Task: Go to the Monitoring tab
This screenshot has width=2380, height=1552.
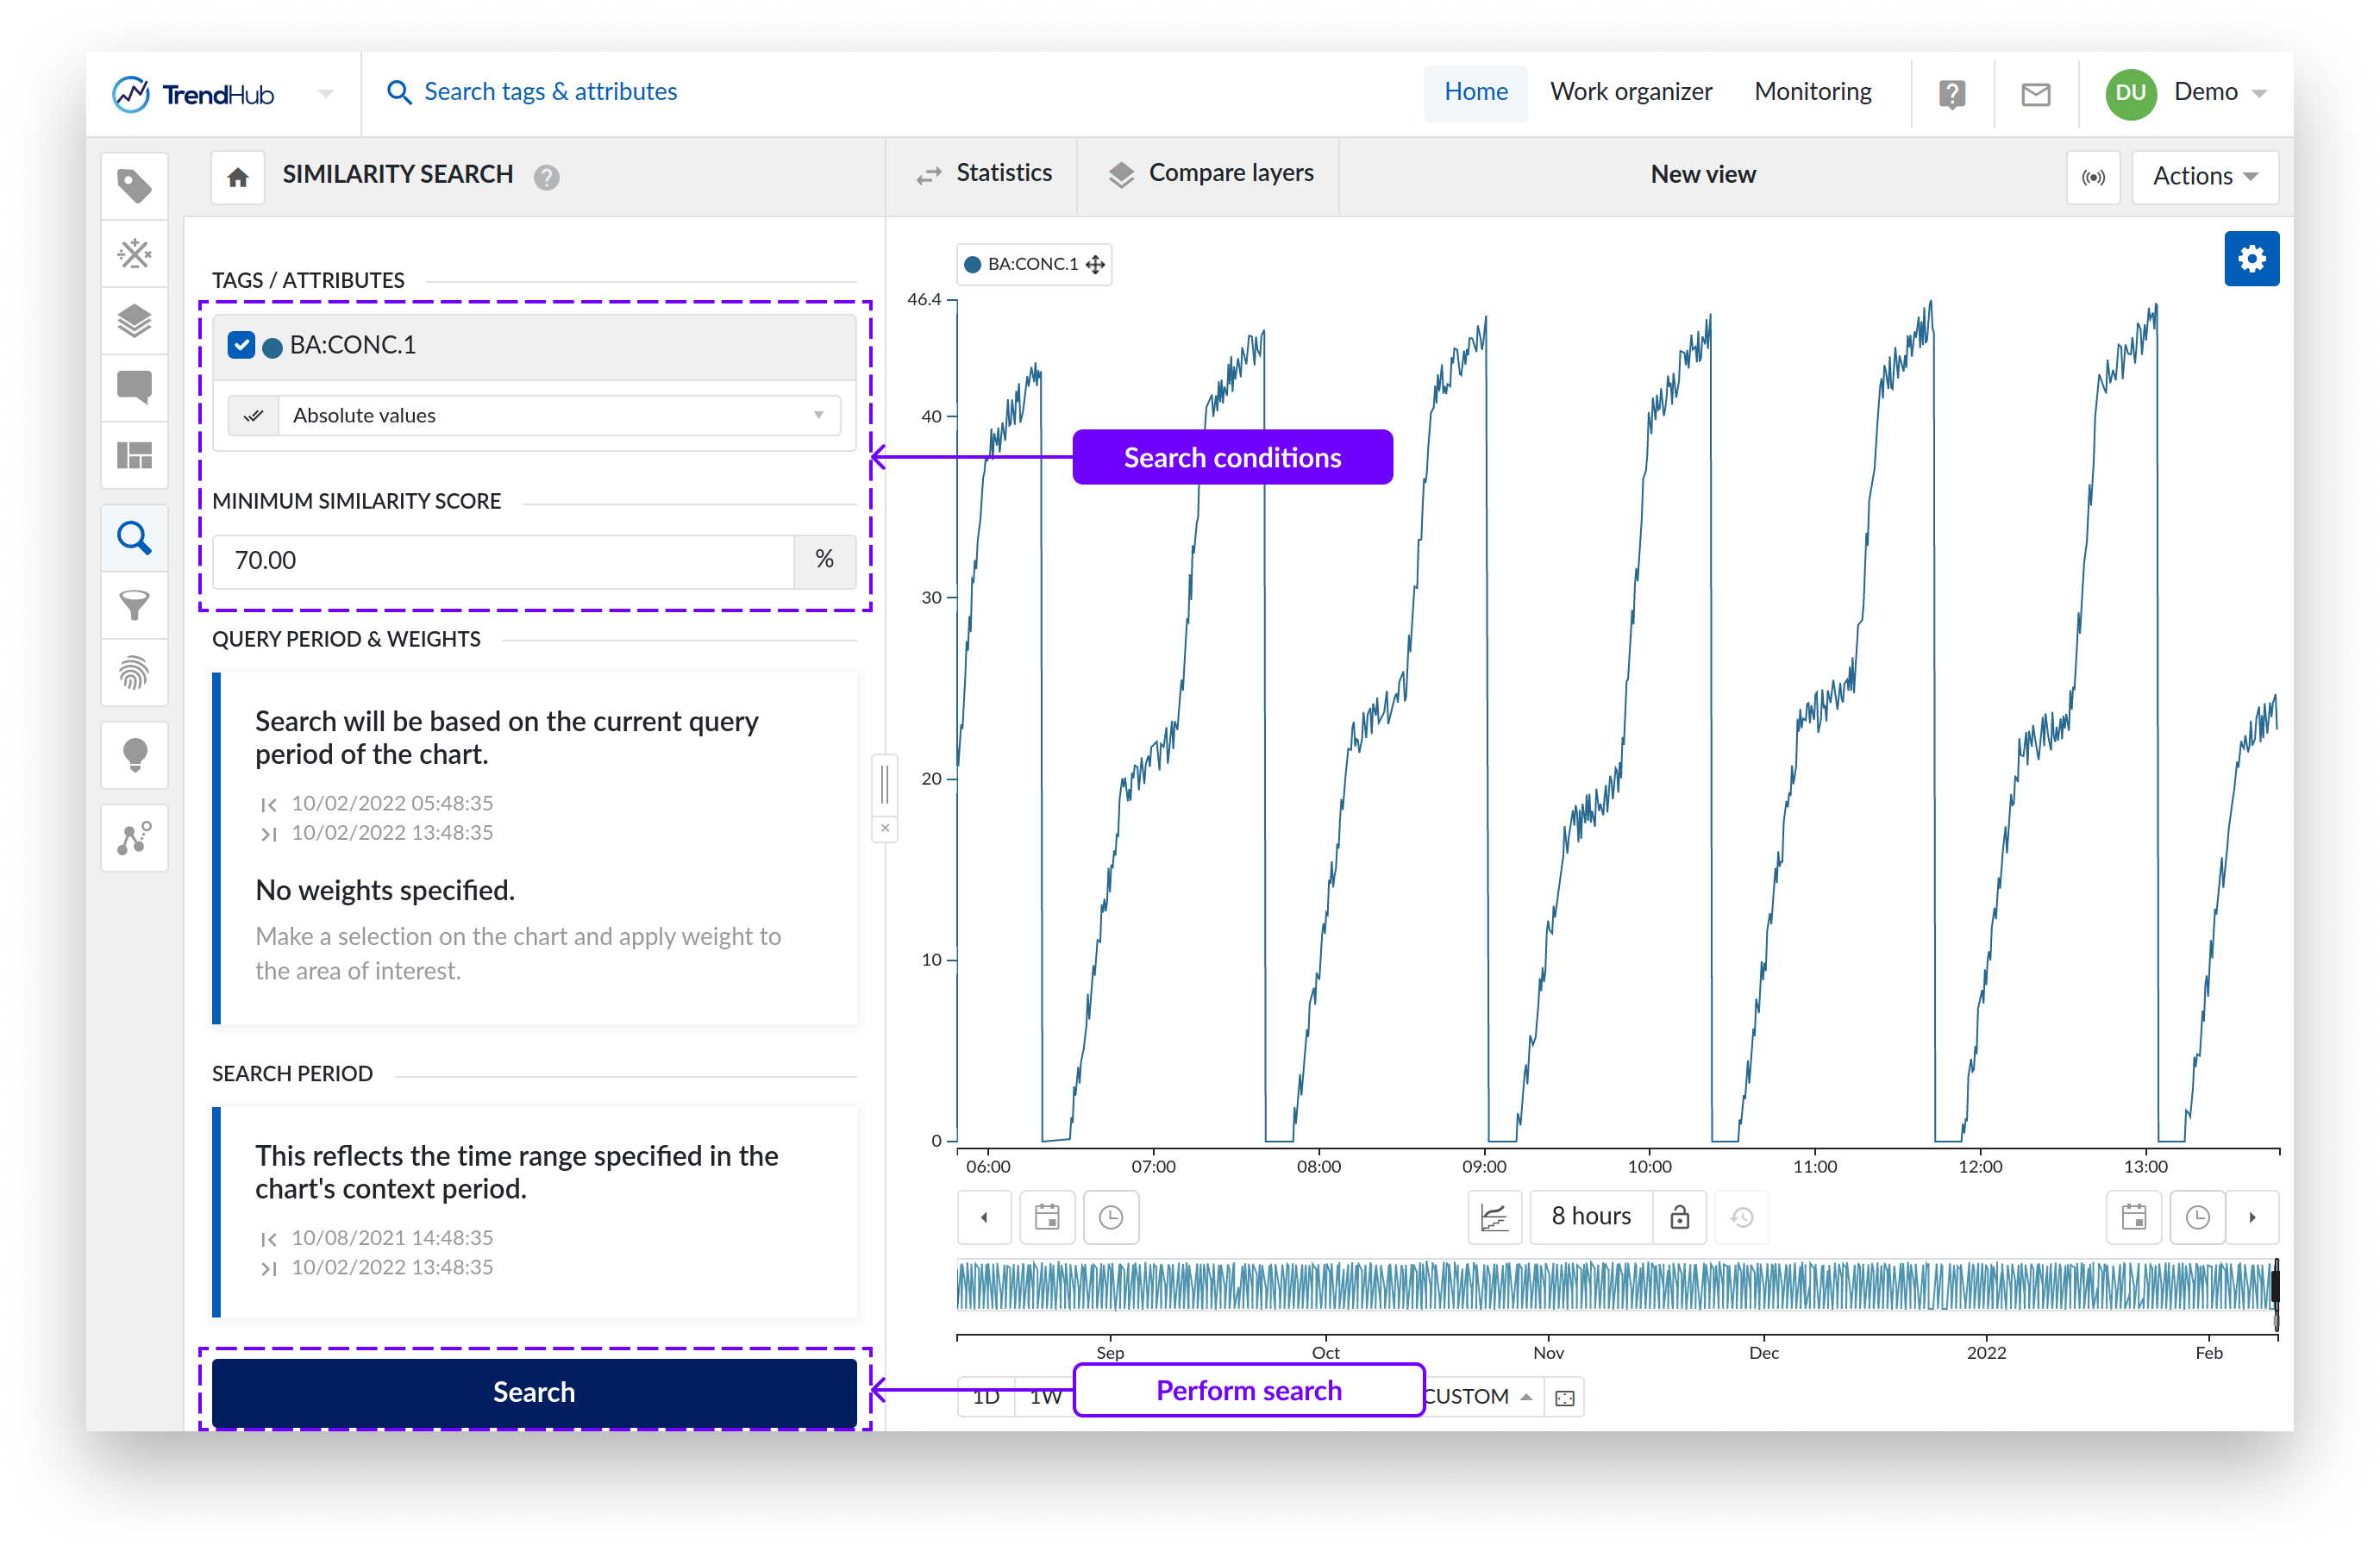Action: pos(1812,92)
